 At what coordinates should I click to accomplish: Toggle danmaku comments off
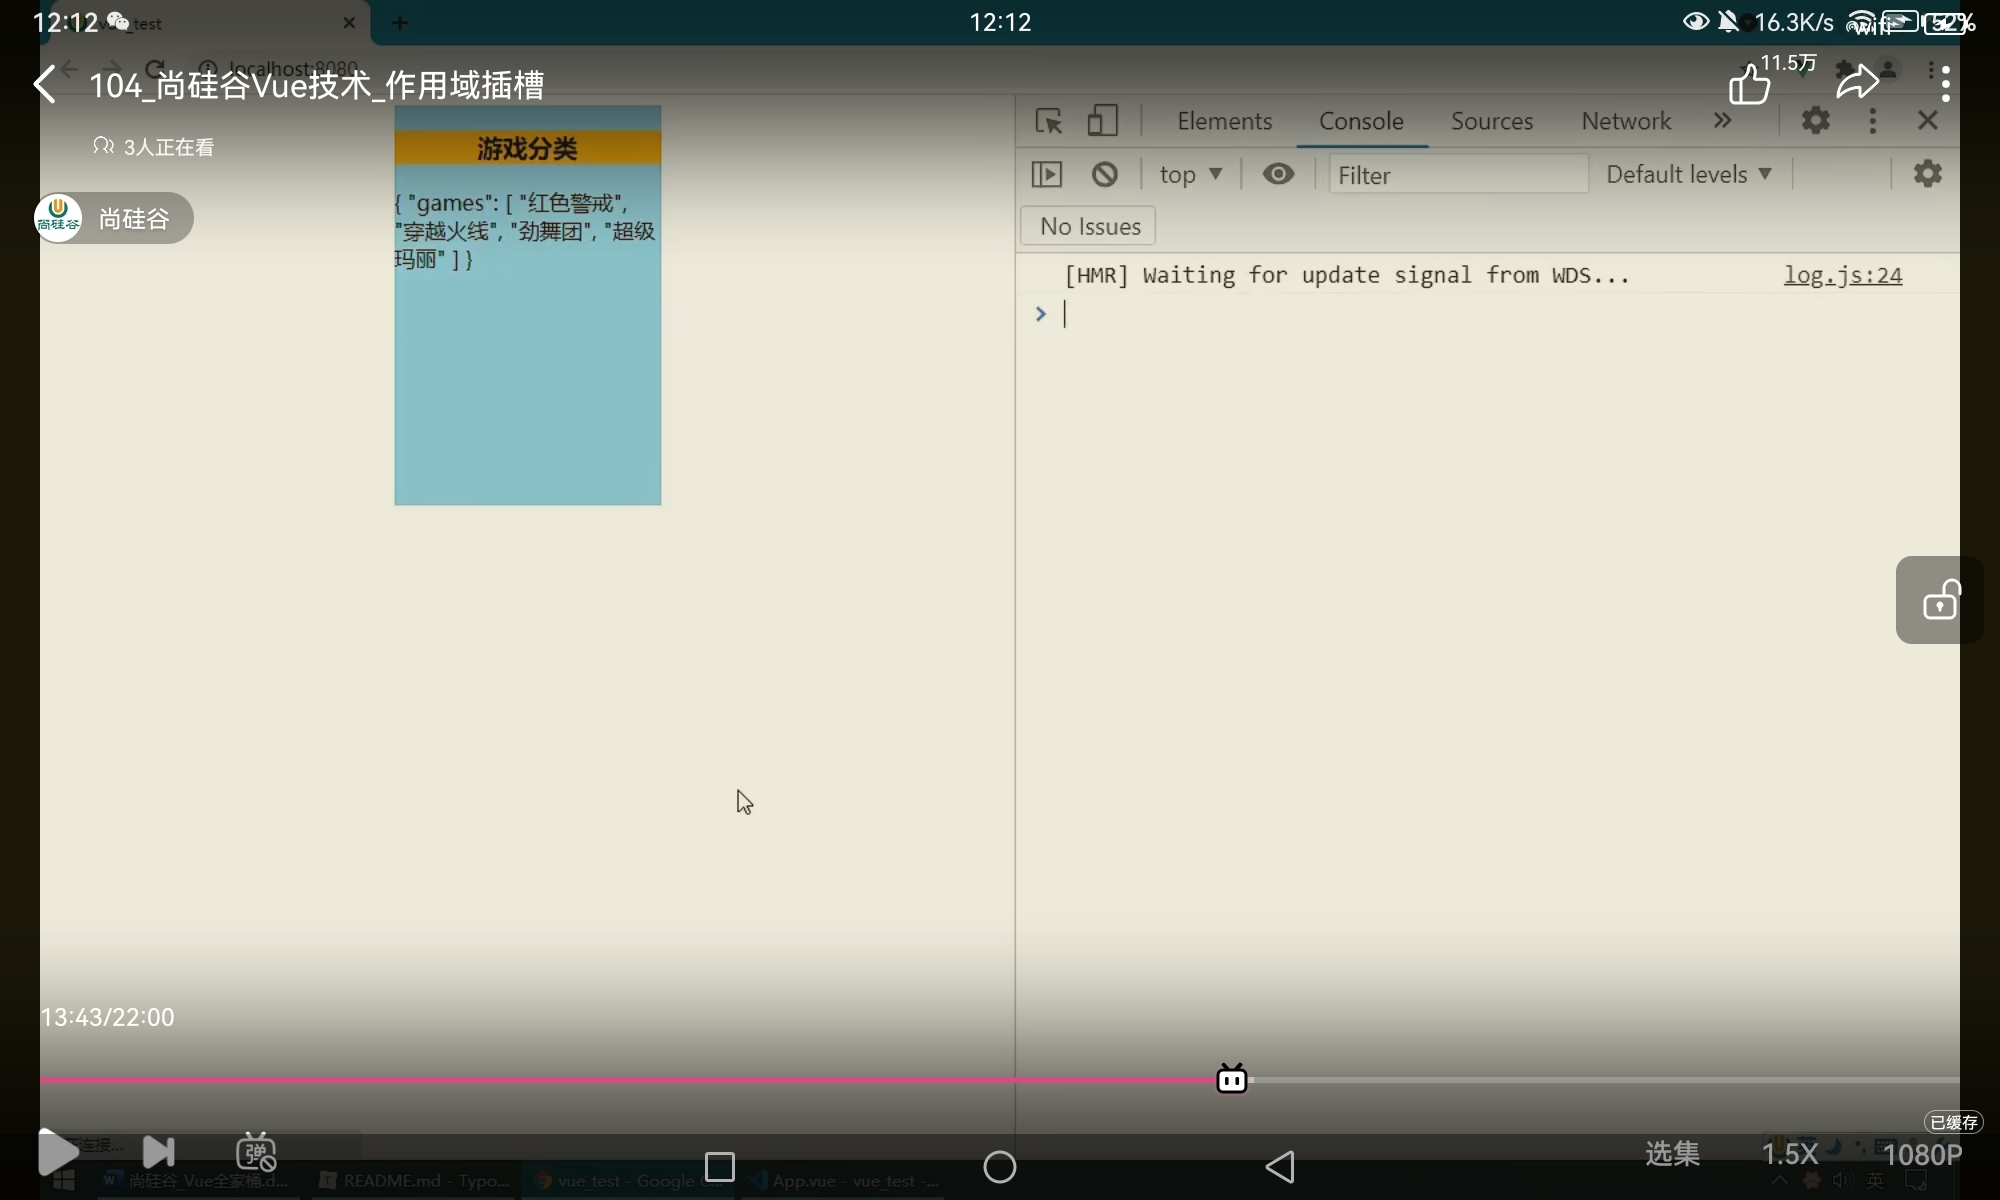pos(256,1153)
